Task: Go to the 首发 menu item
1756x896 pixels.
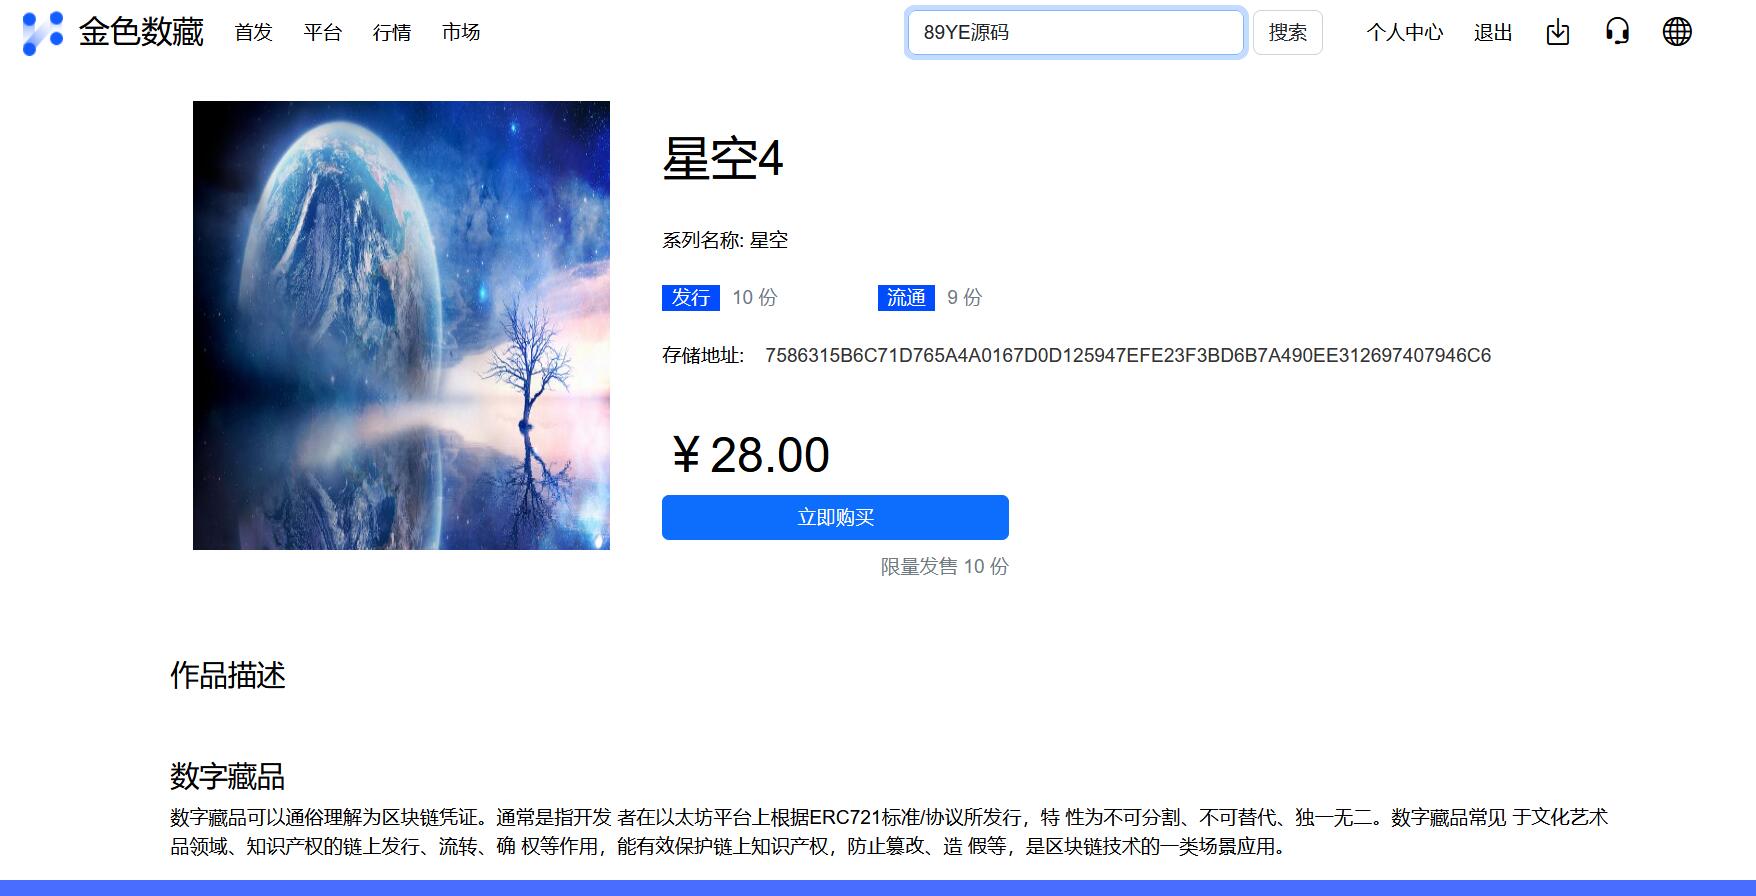Action: (x=254, y=33)
